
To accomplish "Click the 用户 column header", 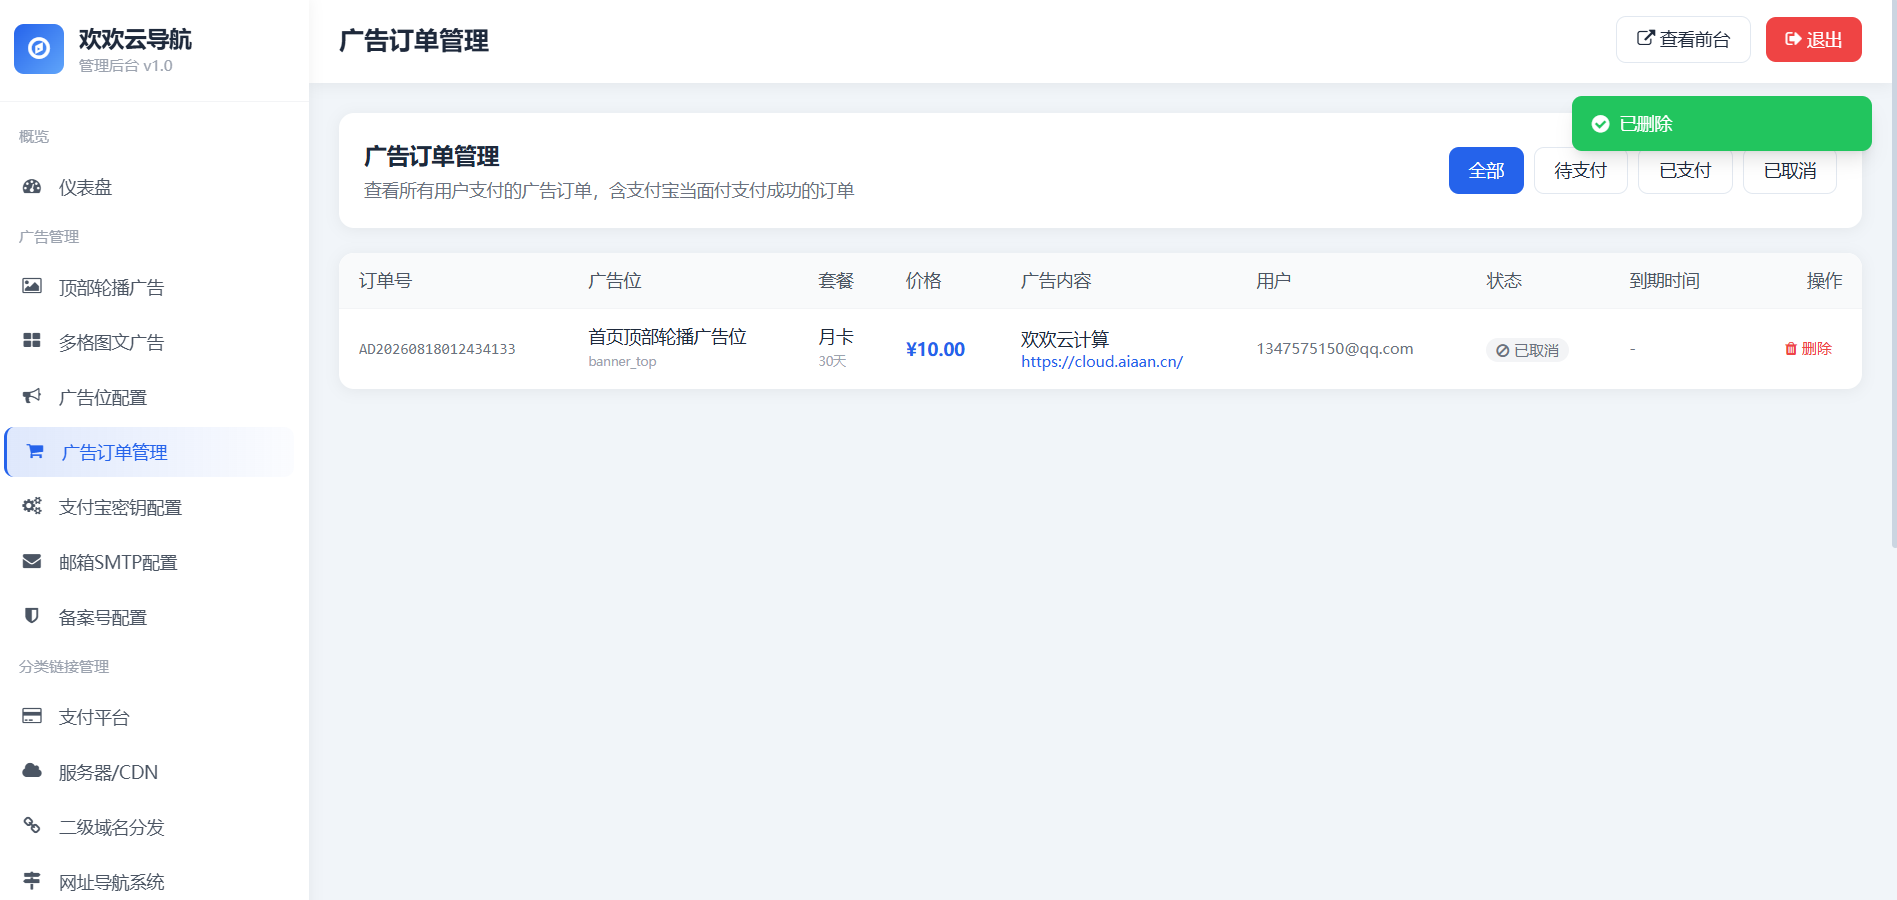I will pos(1274,281).
